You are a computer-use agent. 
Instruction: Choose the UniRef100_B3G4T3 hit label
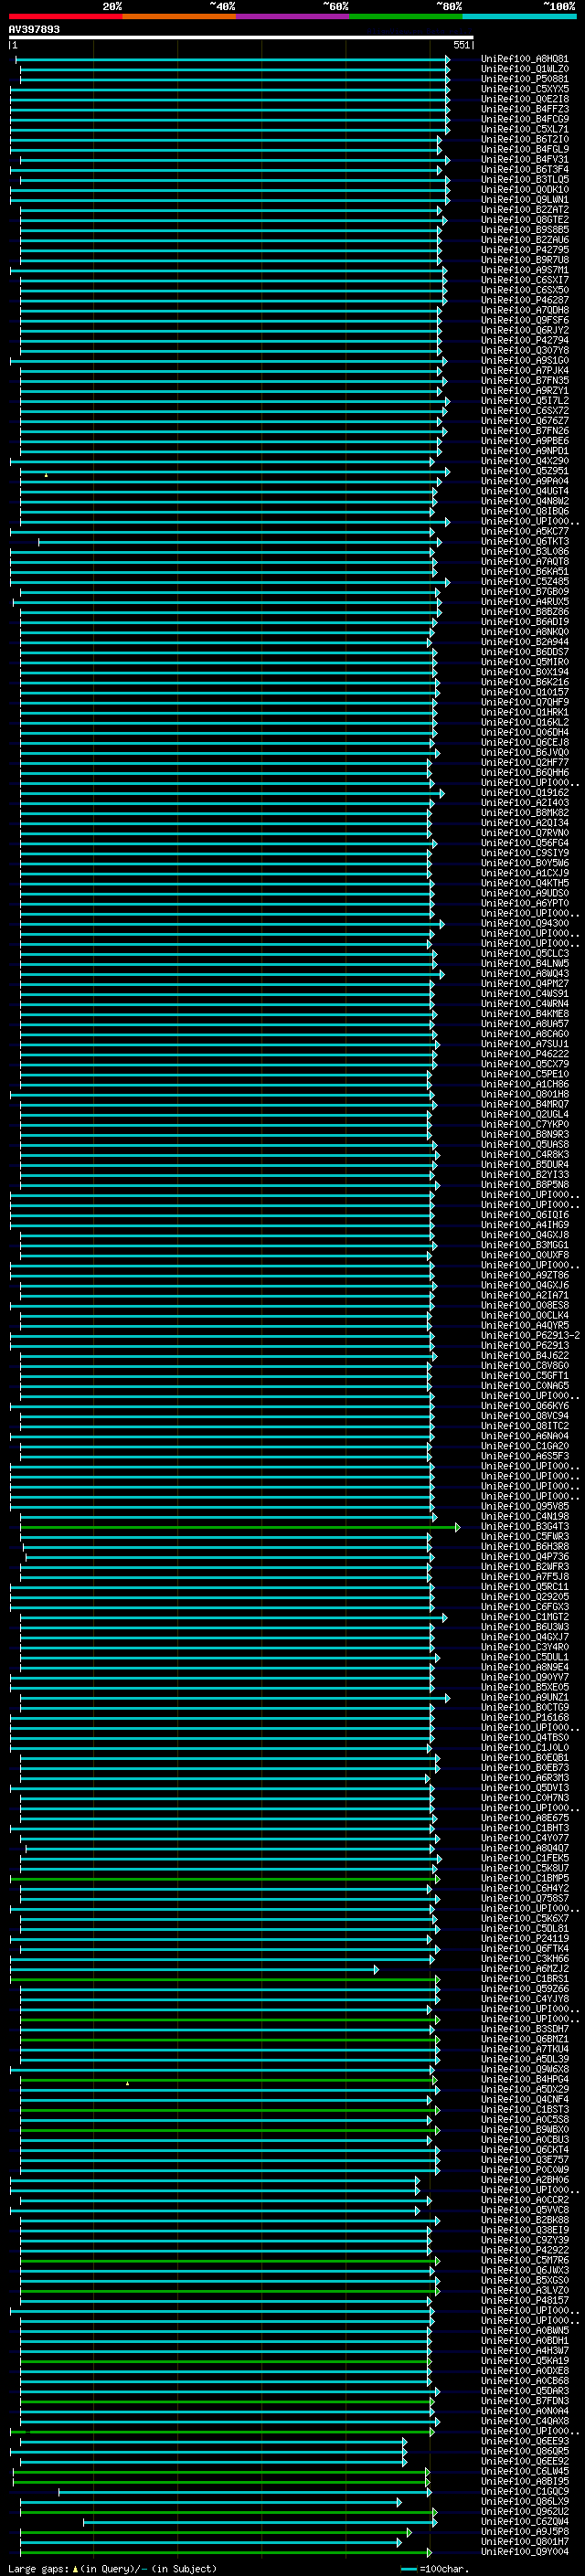(x=524, y=1526)
